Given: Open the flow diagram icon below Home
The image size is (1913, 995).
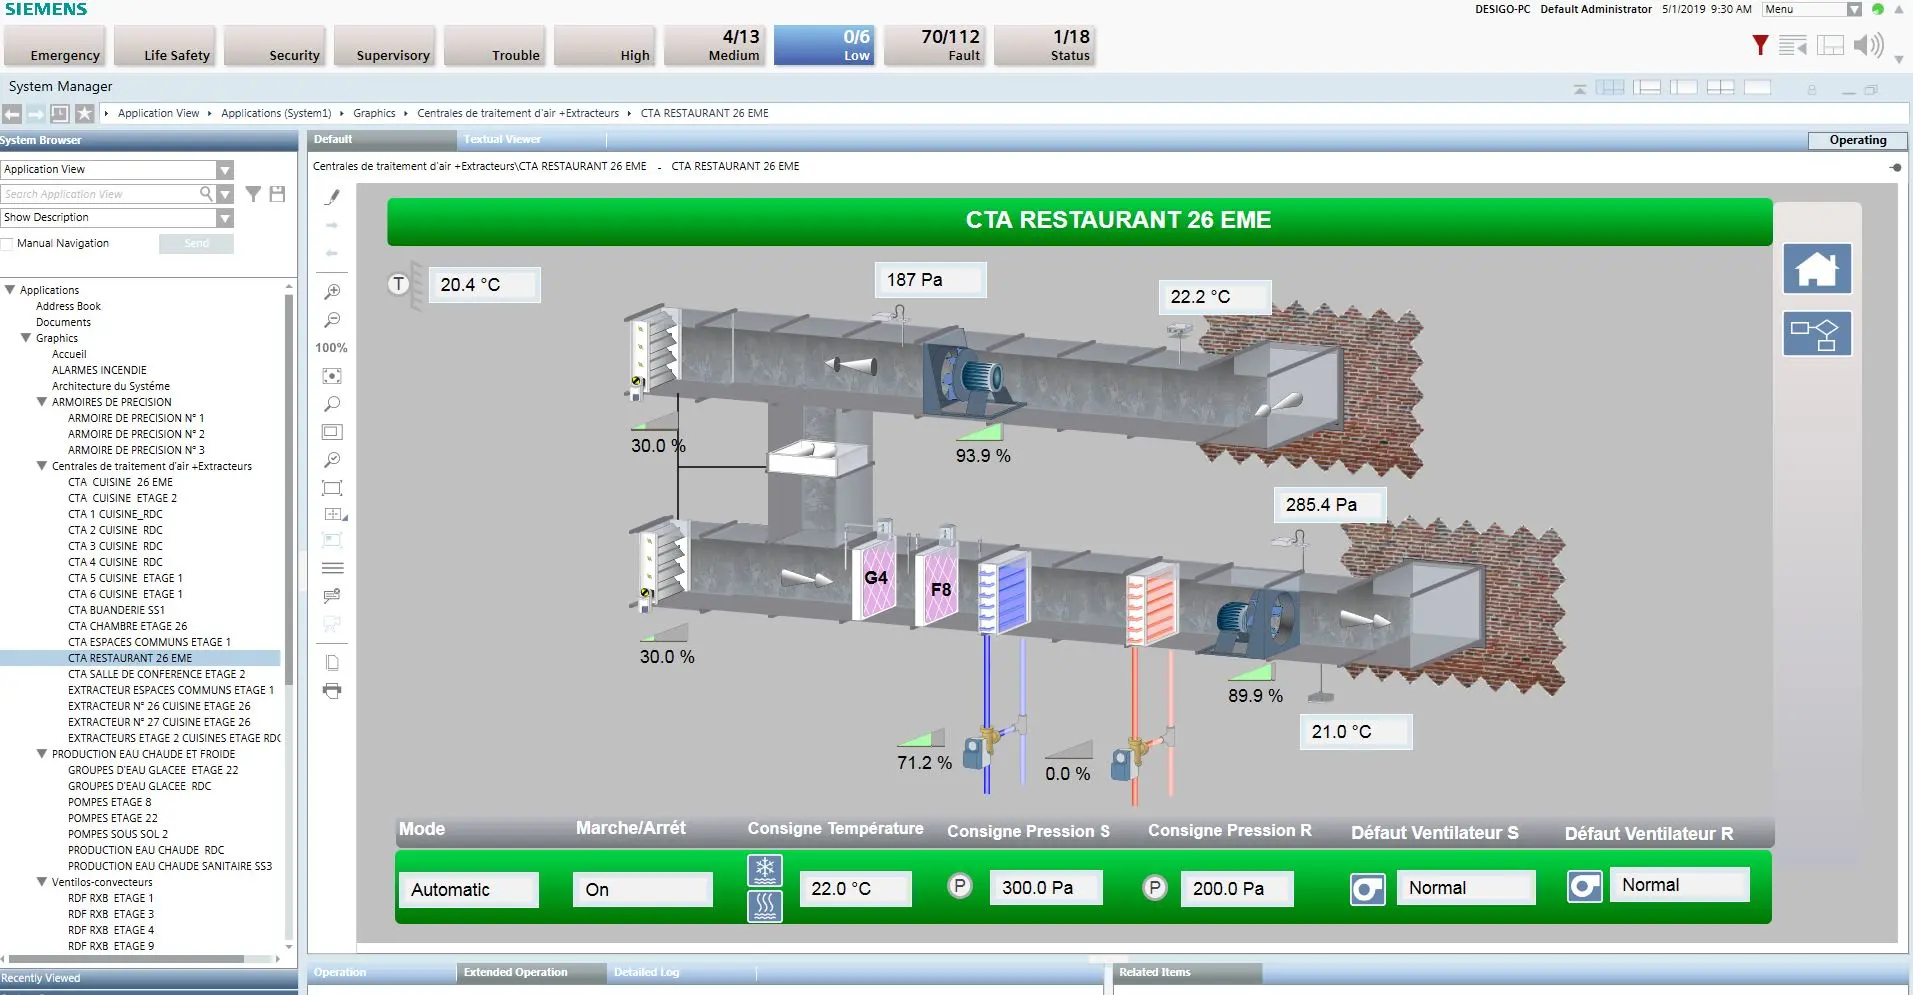Looking at the screenshot, I should point(1816,334).
